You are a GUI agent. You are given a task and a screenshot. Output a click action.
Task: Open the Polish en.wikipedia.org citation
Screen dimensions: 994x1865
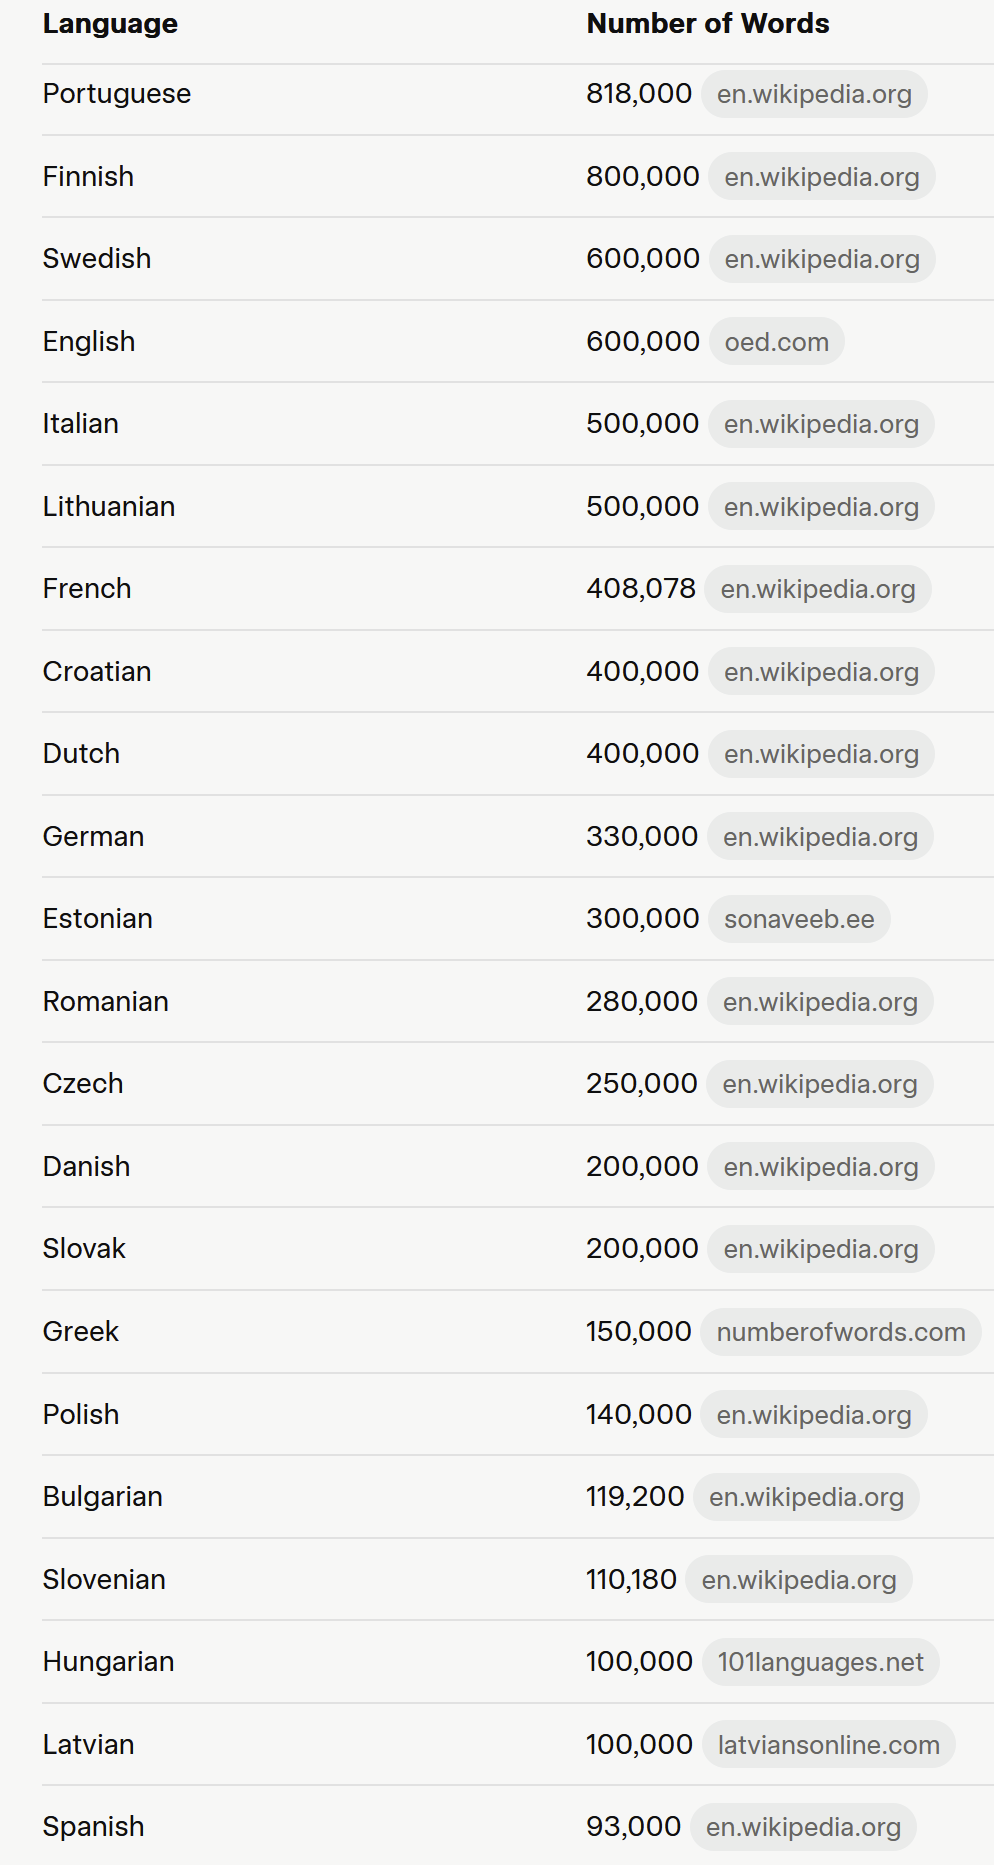coord(814,1415)
